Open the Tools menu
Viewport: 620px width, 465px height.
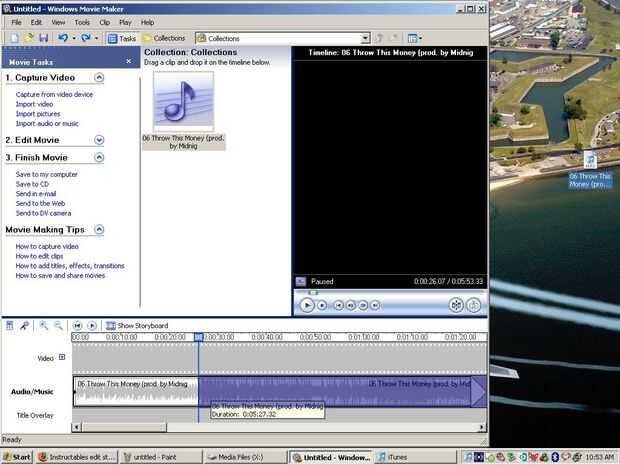click(82, 22)
